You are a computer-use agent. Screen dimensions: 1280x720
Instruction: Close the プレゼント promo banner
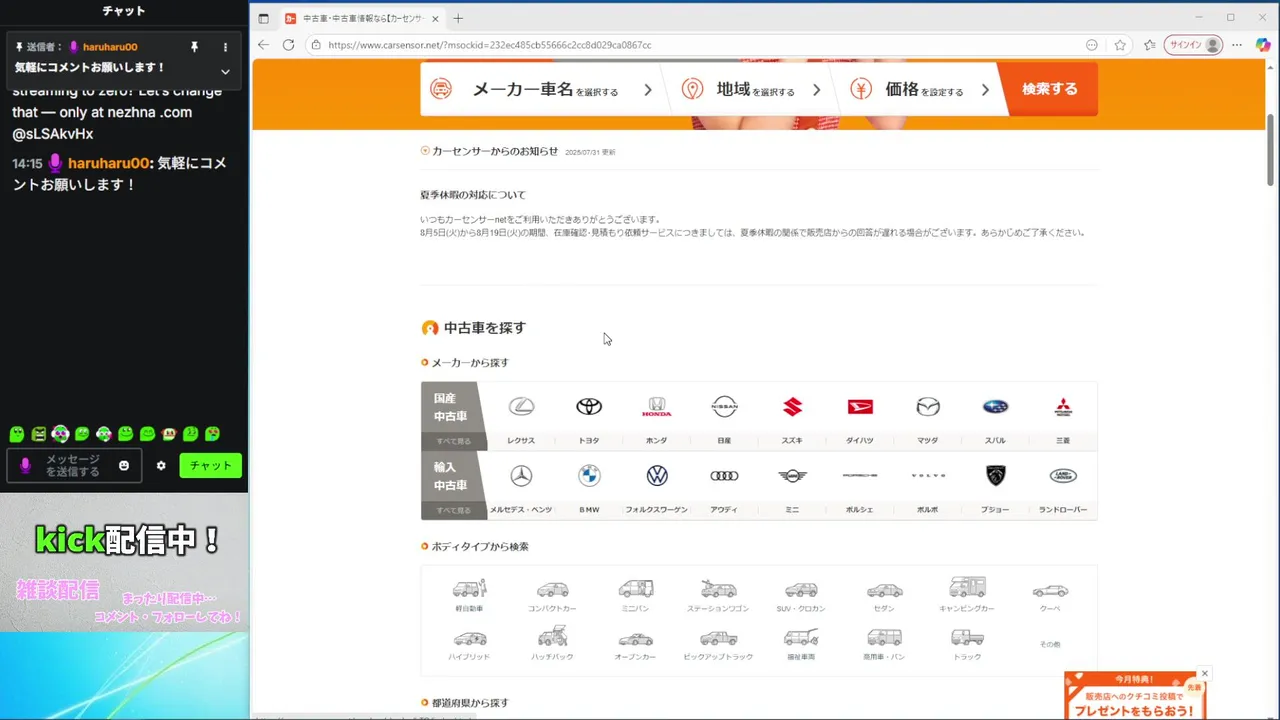tap(1205, 674)
